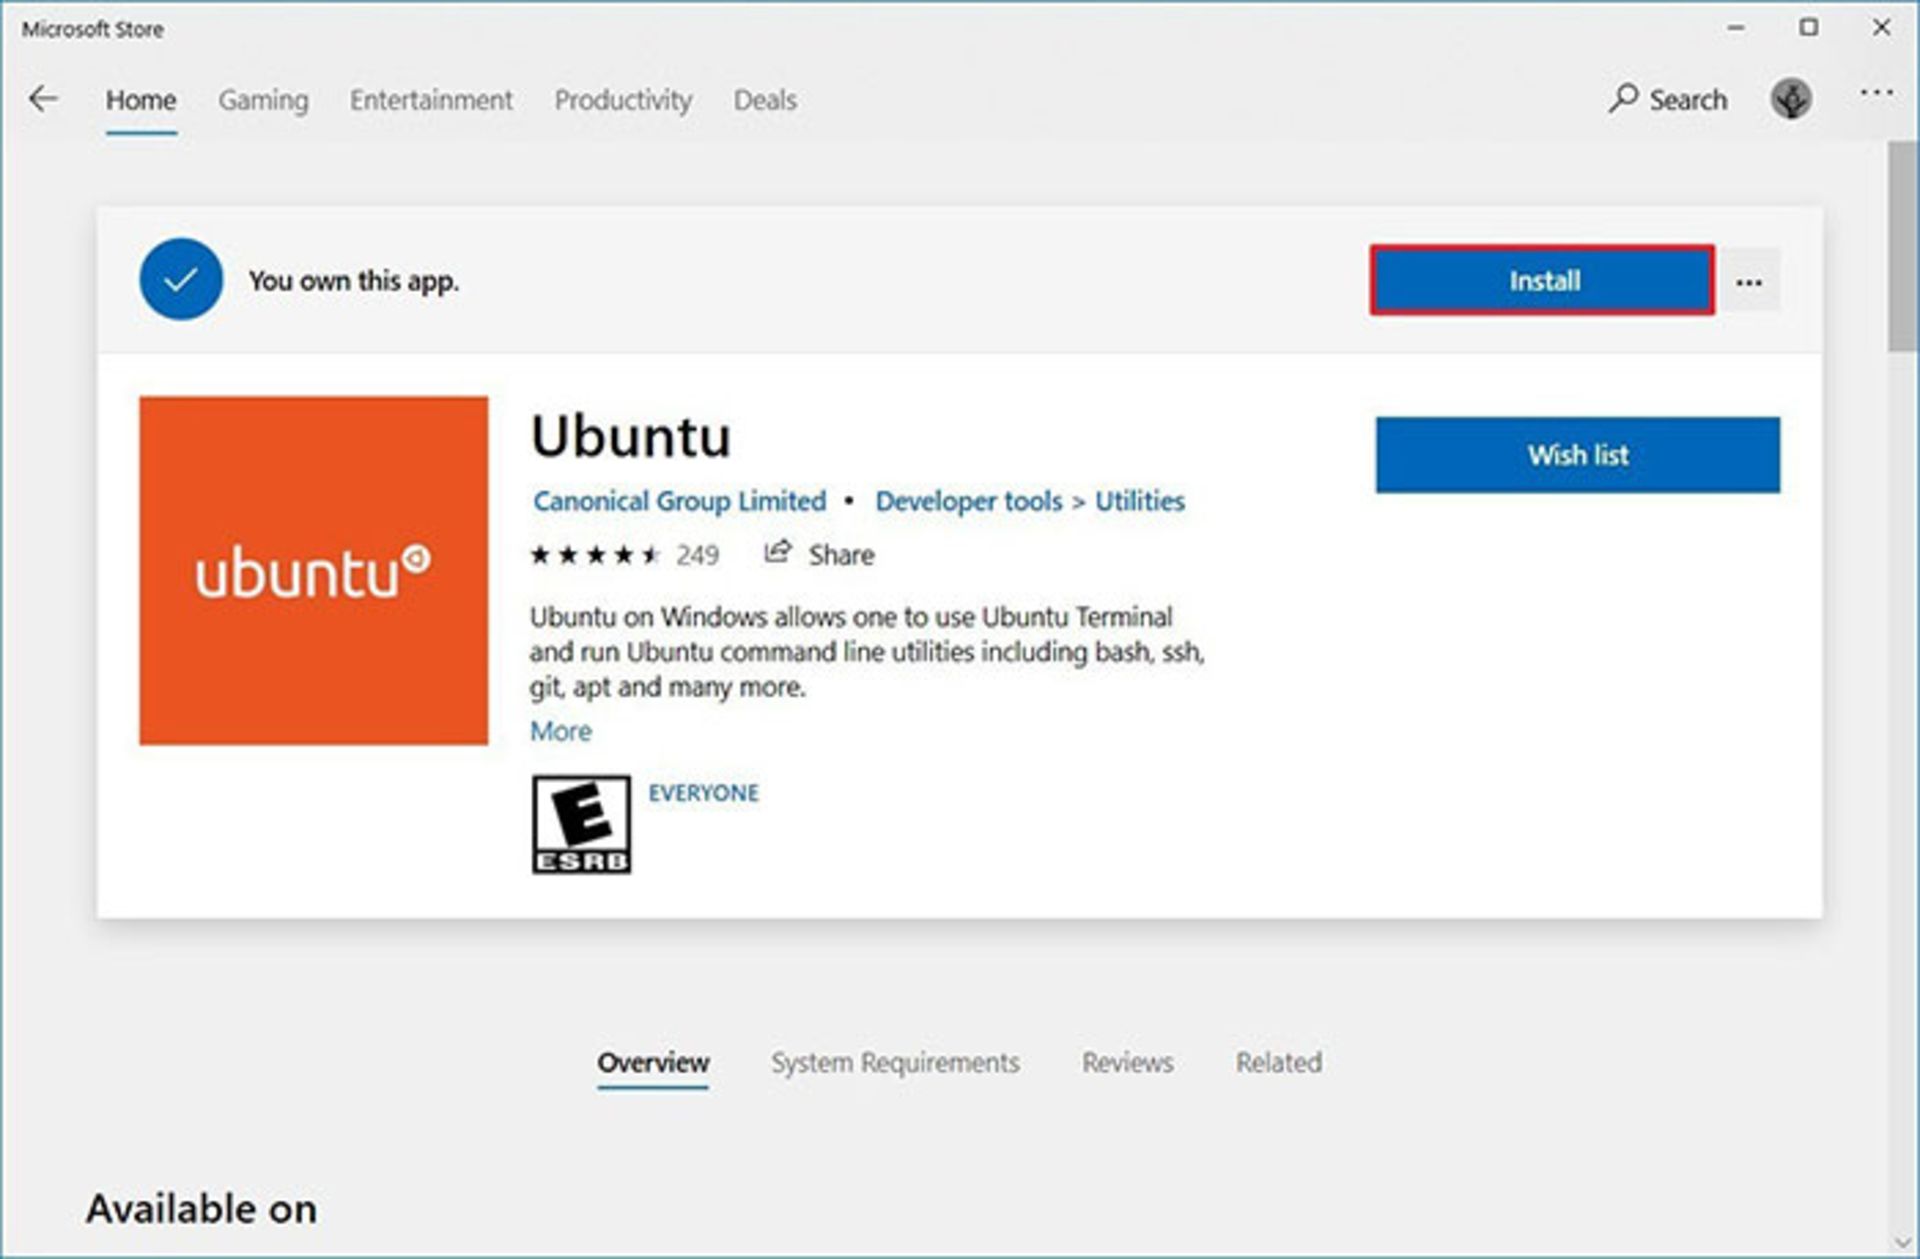Open the Entertainment tab
The height and width of the screenshot is (1259, 1920).
coord(431,100)
